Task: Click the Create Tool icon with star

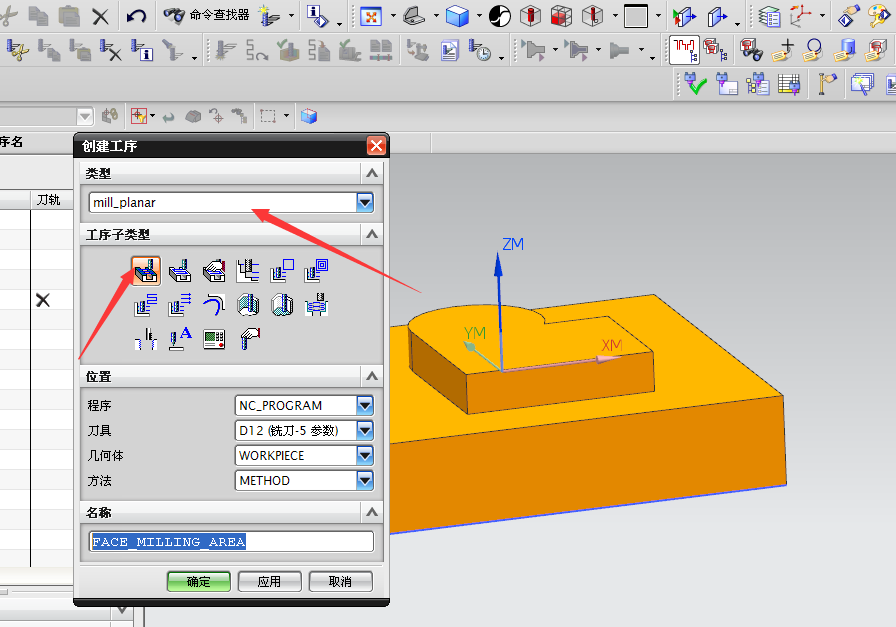Action: click(x=270, y=15)
